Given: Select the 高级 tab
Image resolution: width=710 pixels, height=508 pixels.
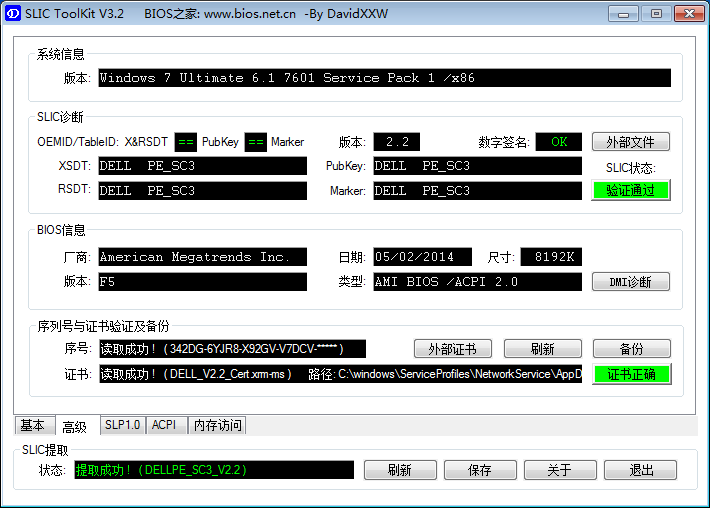Looking at the screenshot, I should pyautogui.click(x=75, y=426).
